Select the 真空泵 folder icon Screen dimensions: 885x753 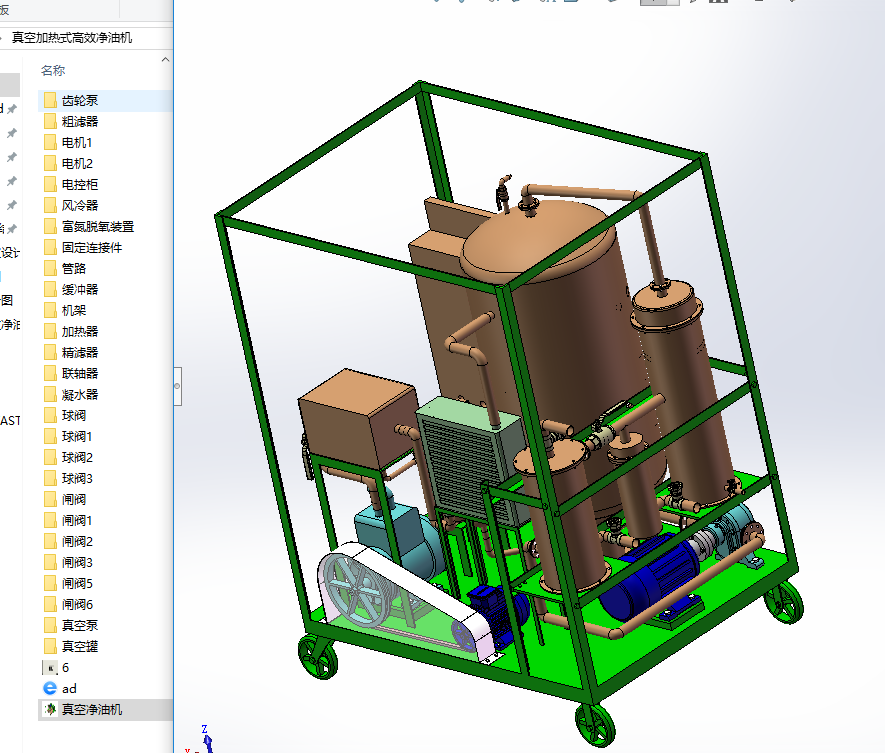click(x=50, y=625)
